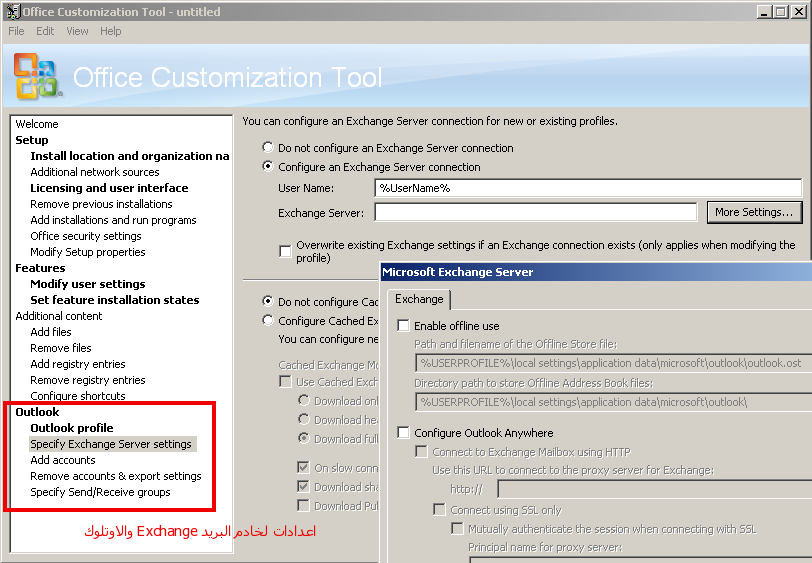Click the Exchange Server input field

coord(535,212)
